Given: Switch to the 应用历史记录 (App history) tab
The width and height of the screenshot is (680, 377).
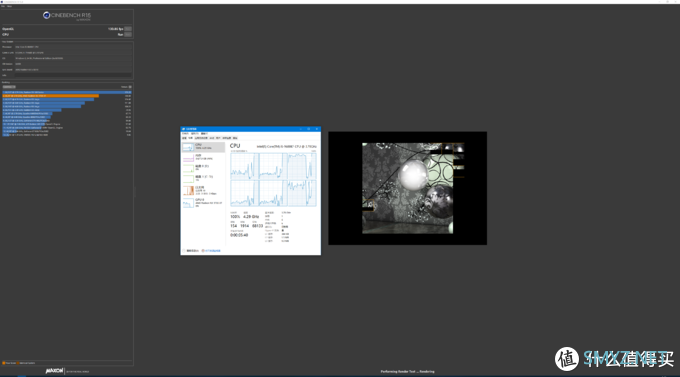Looking at the screenshot, I should pos(201,138).
